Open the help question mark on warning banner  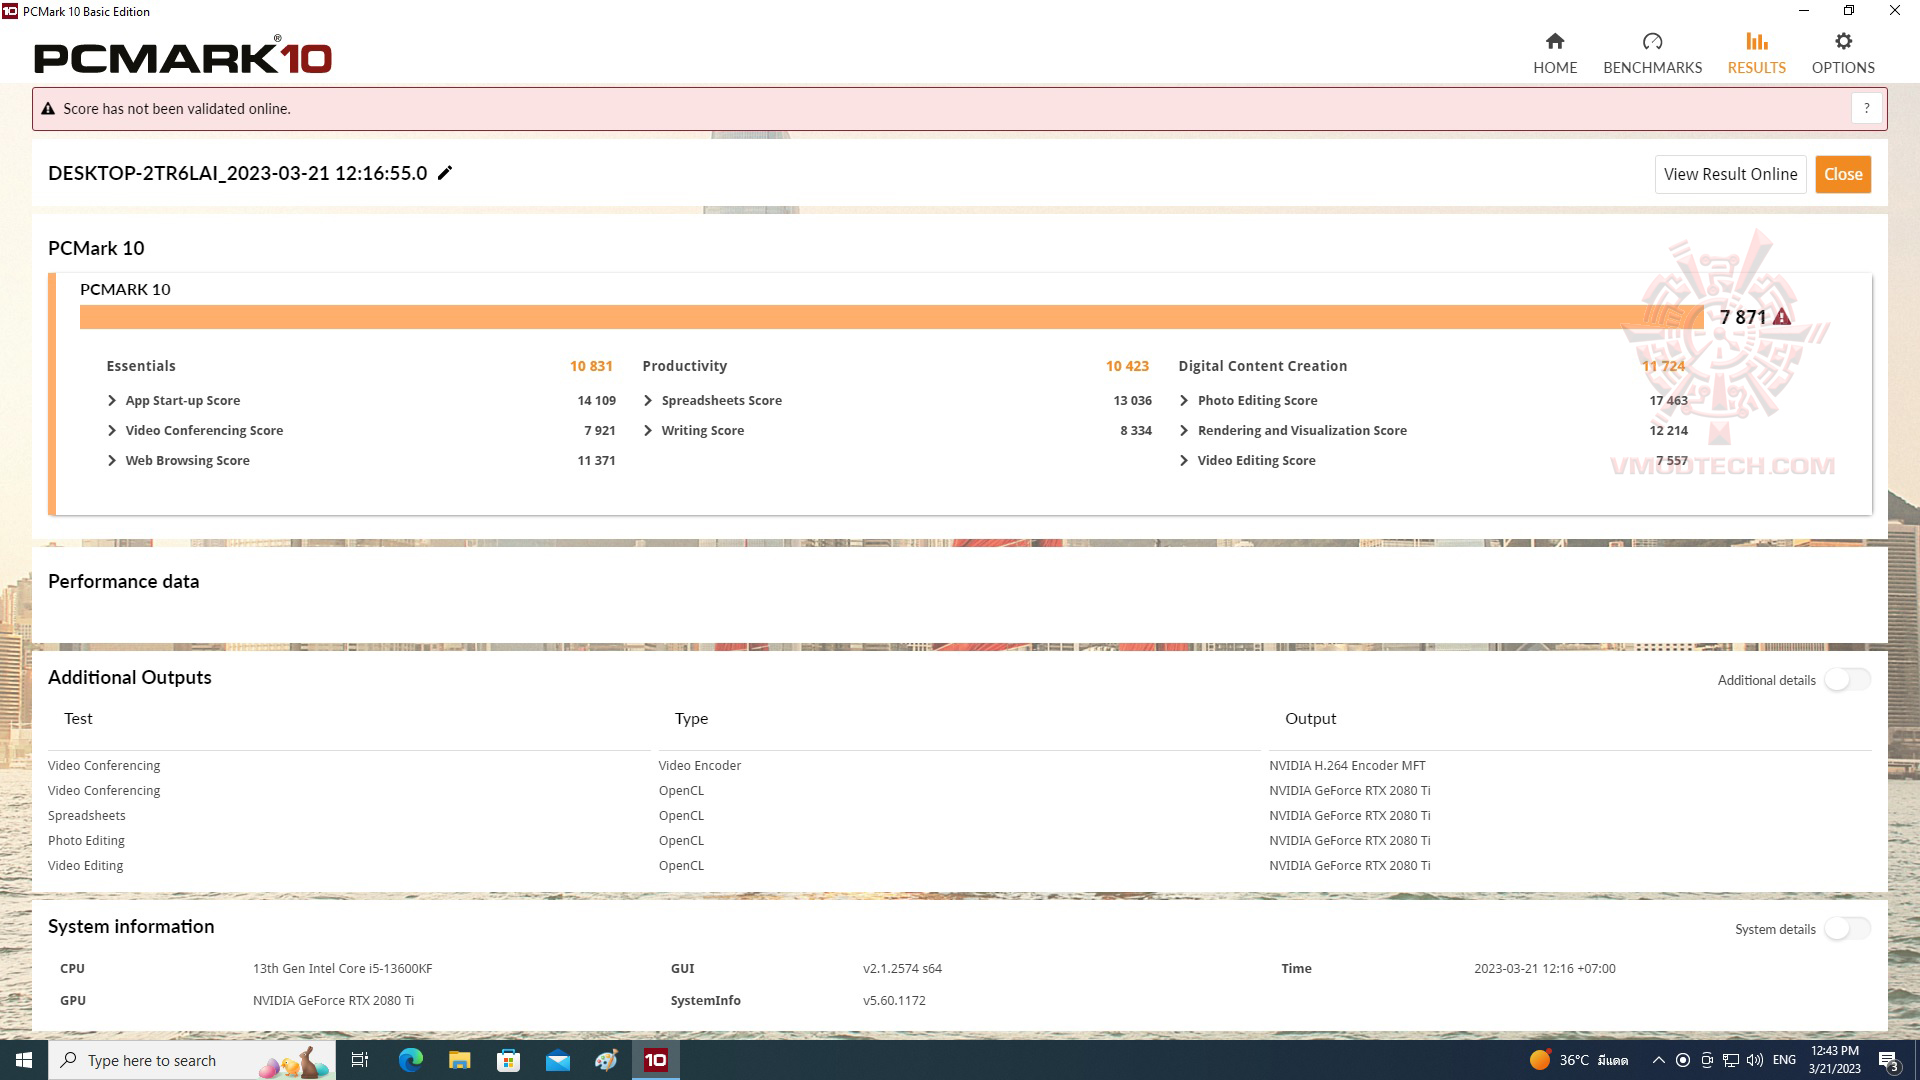[x=1865, y=108]
